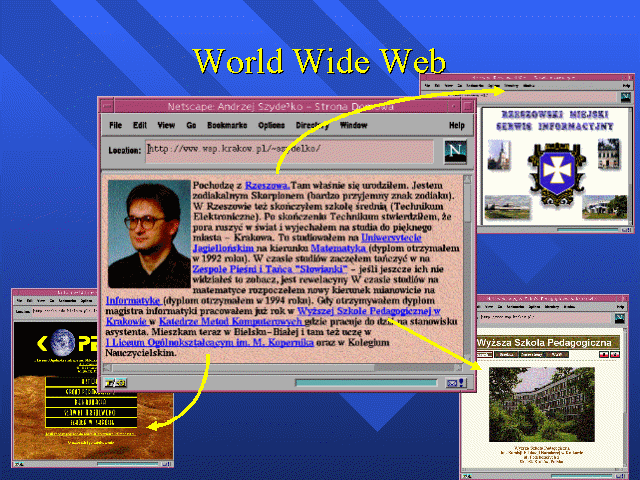Open the Window menu in main Netscape window
640x480 pixels.
coord(353,125)
